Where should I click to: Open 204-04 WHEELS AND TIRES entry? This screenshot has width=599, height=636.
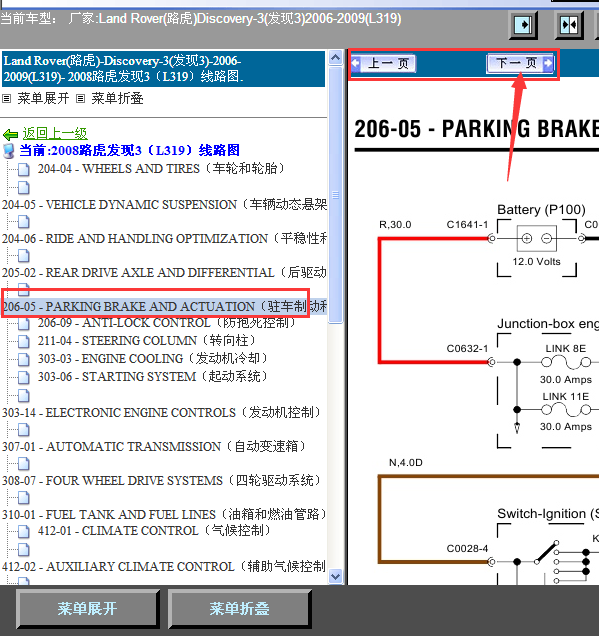[x=161, y=168]
